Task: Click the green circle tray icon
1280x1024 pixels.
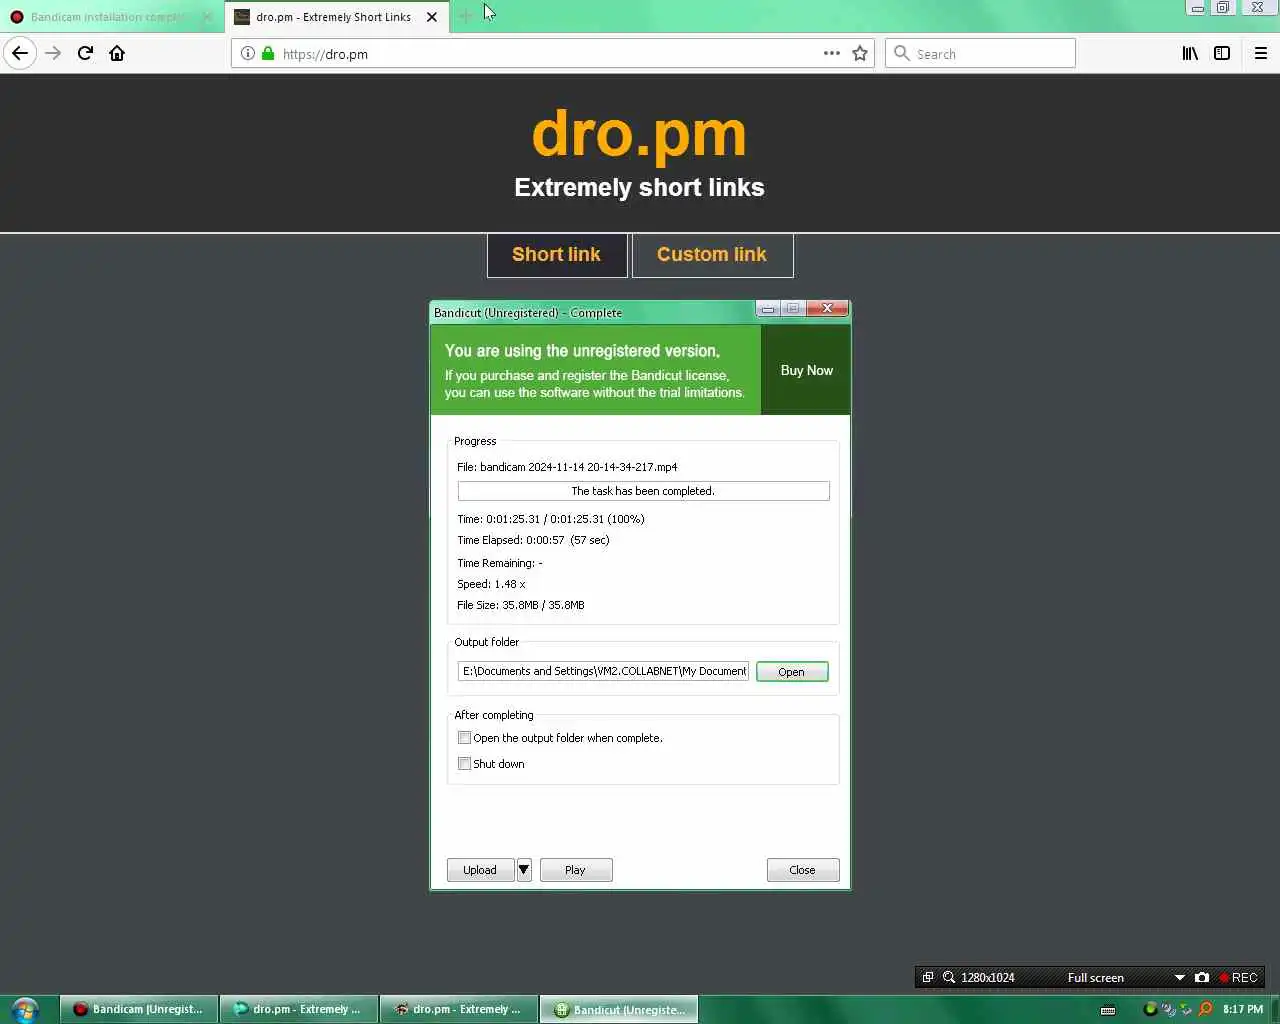Action: tap(1150, 1009)
